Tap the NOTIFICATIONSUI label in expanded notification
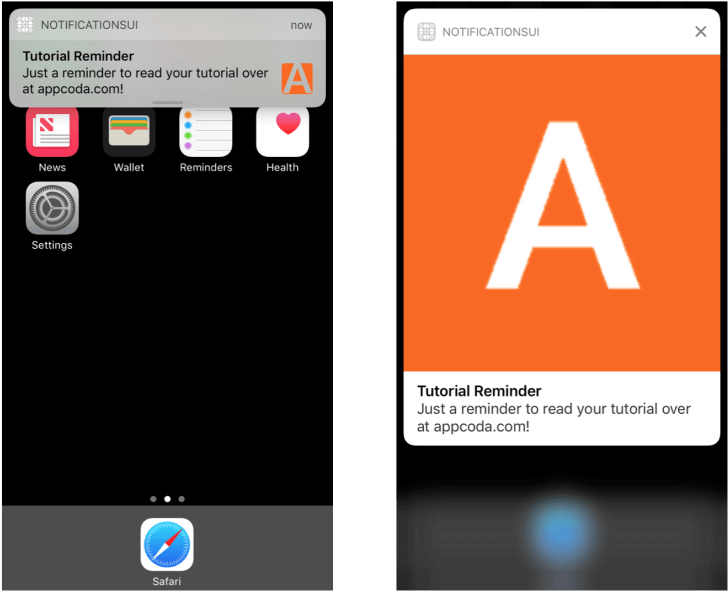Screen dimensions: 728x591 (491, 32)
